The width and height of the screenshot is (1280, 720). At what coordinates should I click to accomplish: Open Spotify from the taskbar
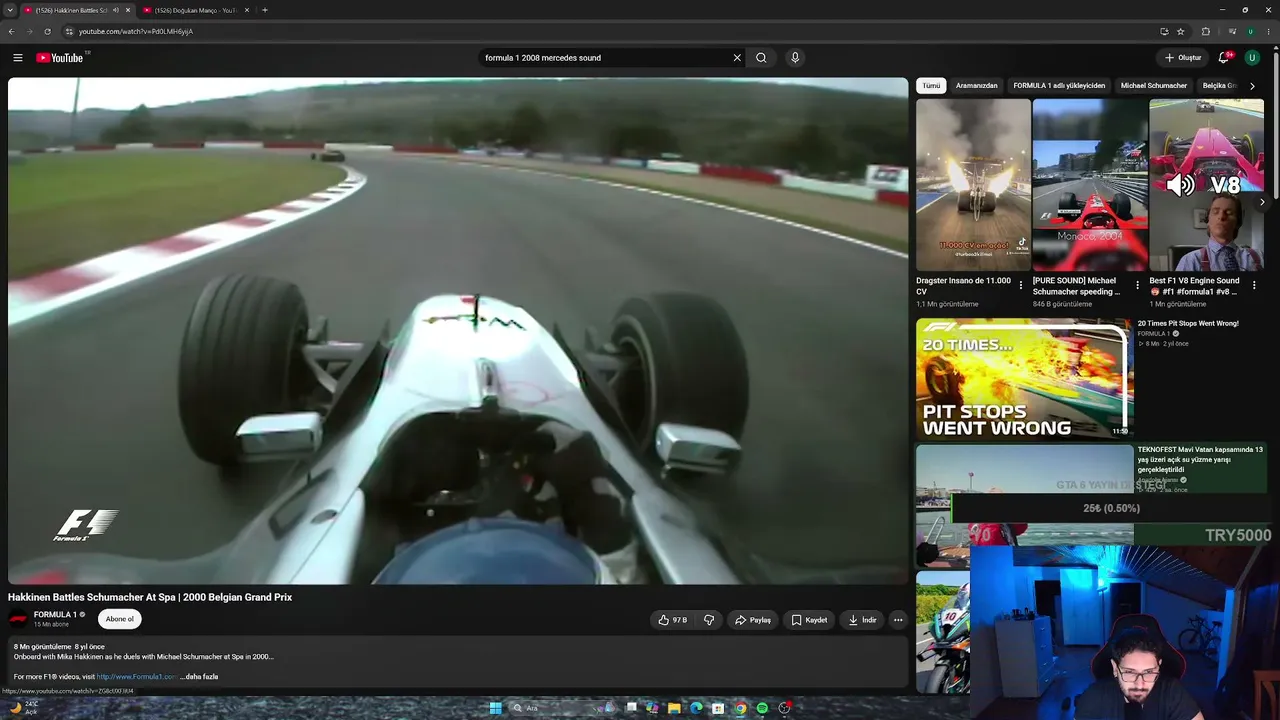(x=762, y=708)
